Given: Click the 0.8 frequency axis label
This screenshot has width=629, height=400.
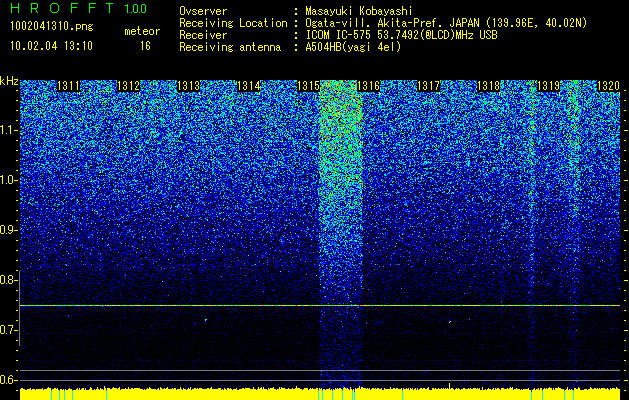Looking at the screenshot, I should 8,280.
